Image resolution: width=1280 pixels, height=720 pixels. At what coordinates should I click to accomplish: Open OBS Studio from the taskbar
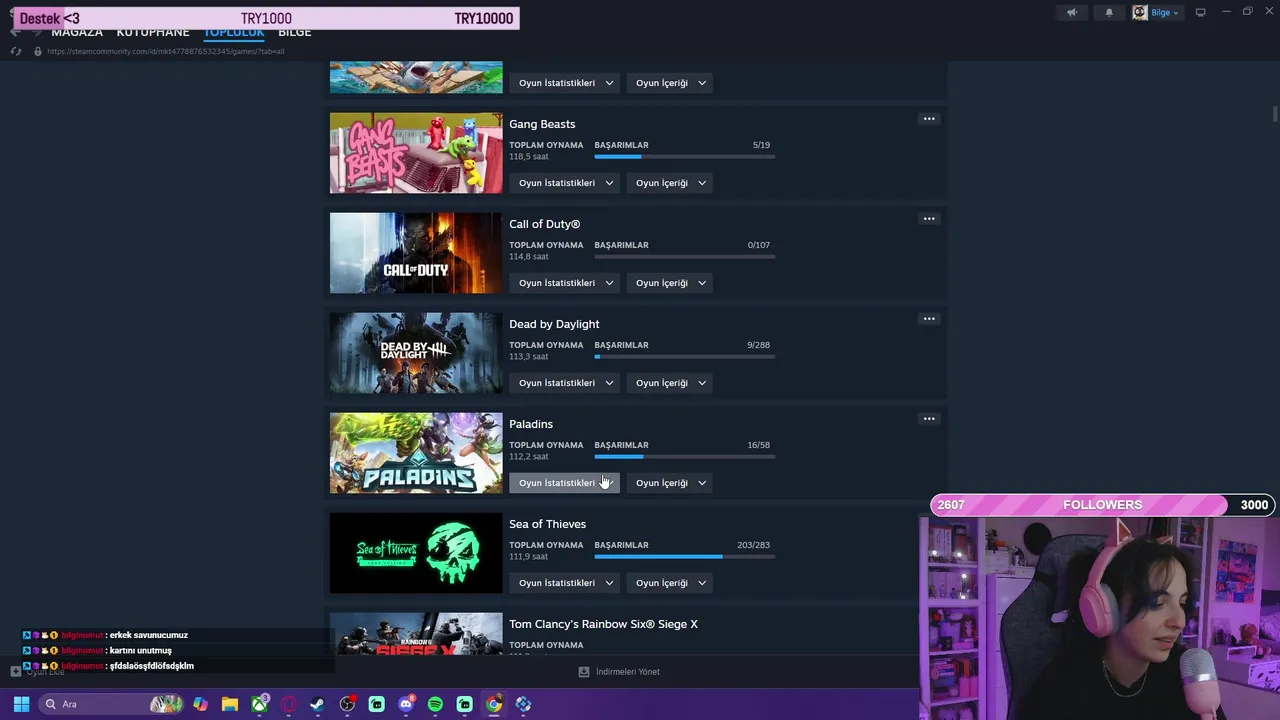click(347, 704)
